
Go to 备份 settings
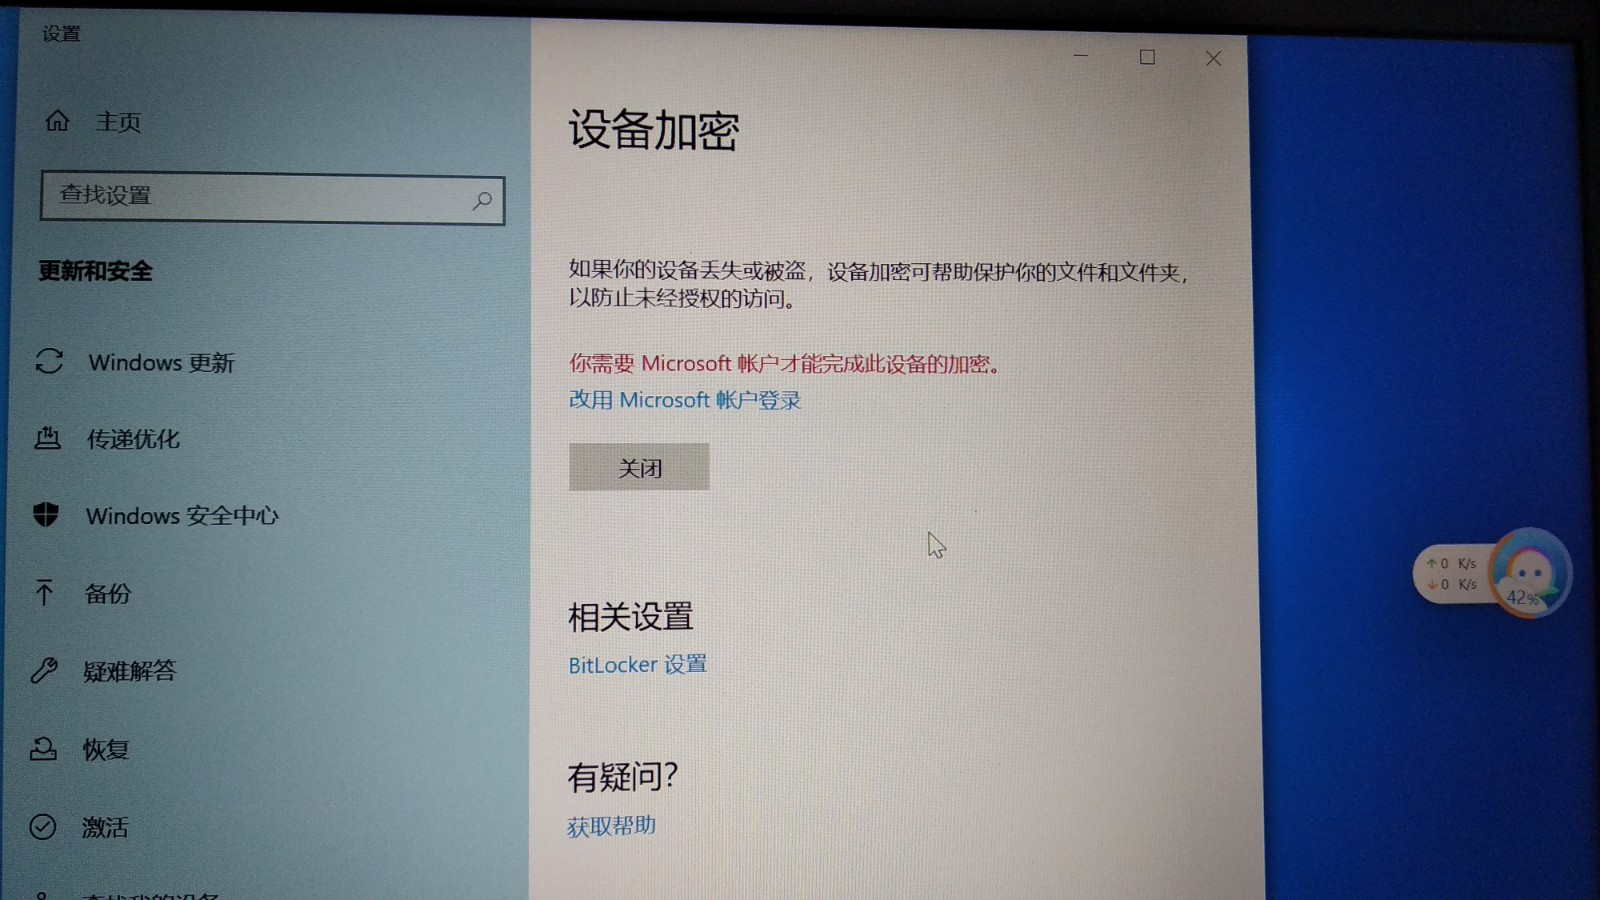pyautogui.click(x=108, y=594)
